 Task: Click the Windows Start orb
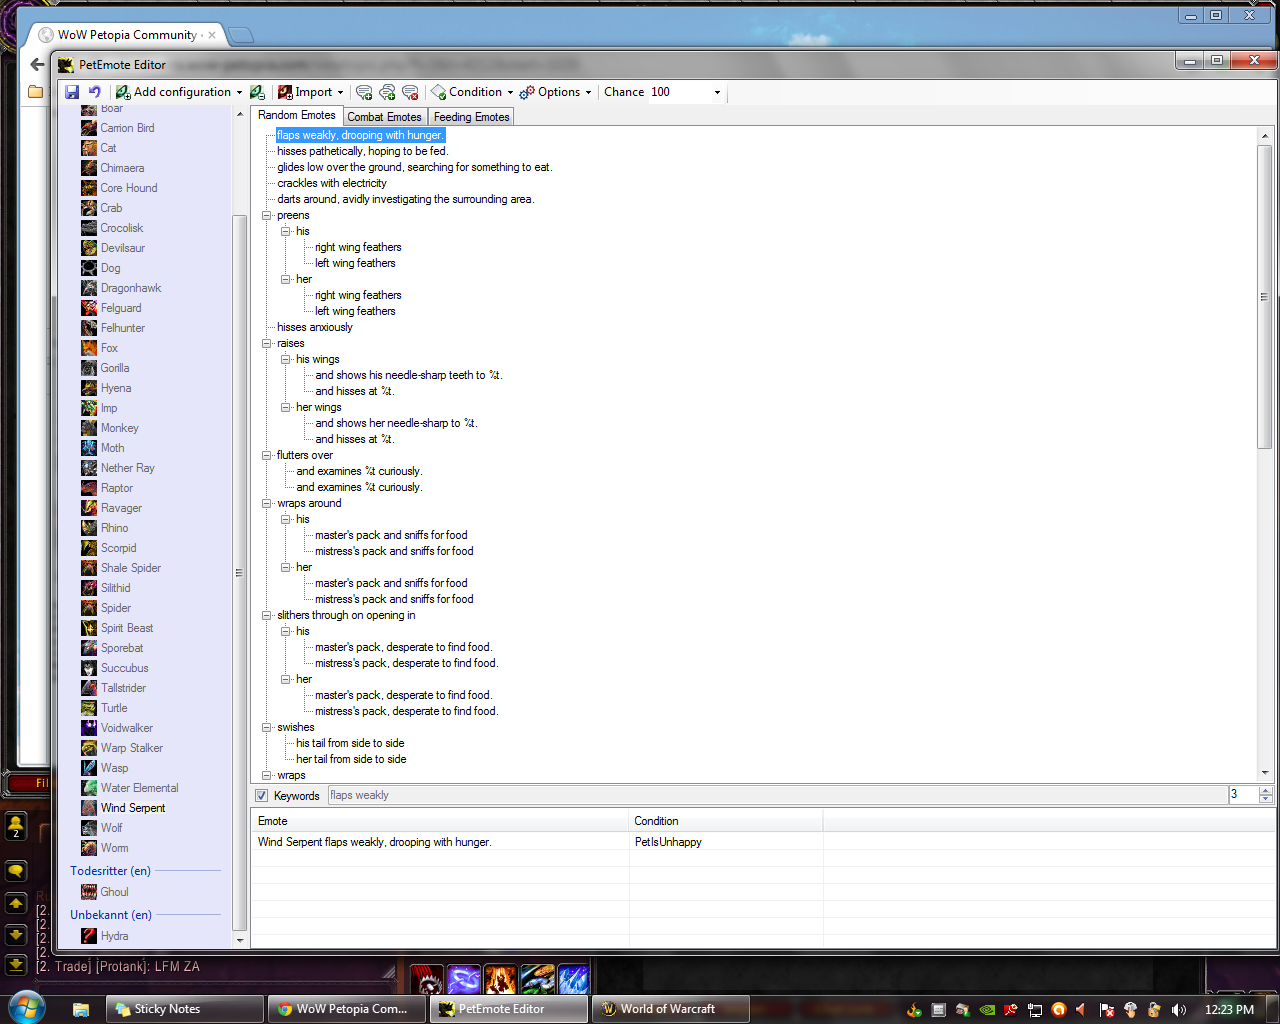pyautogui.click(x=26, y=1008)
